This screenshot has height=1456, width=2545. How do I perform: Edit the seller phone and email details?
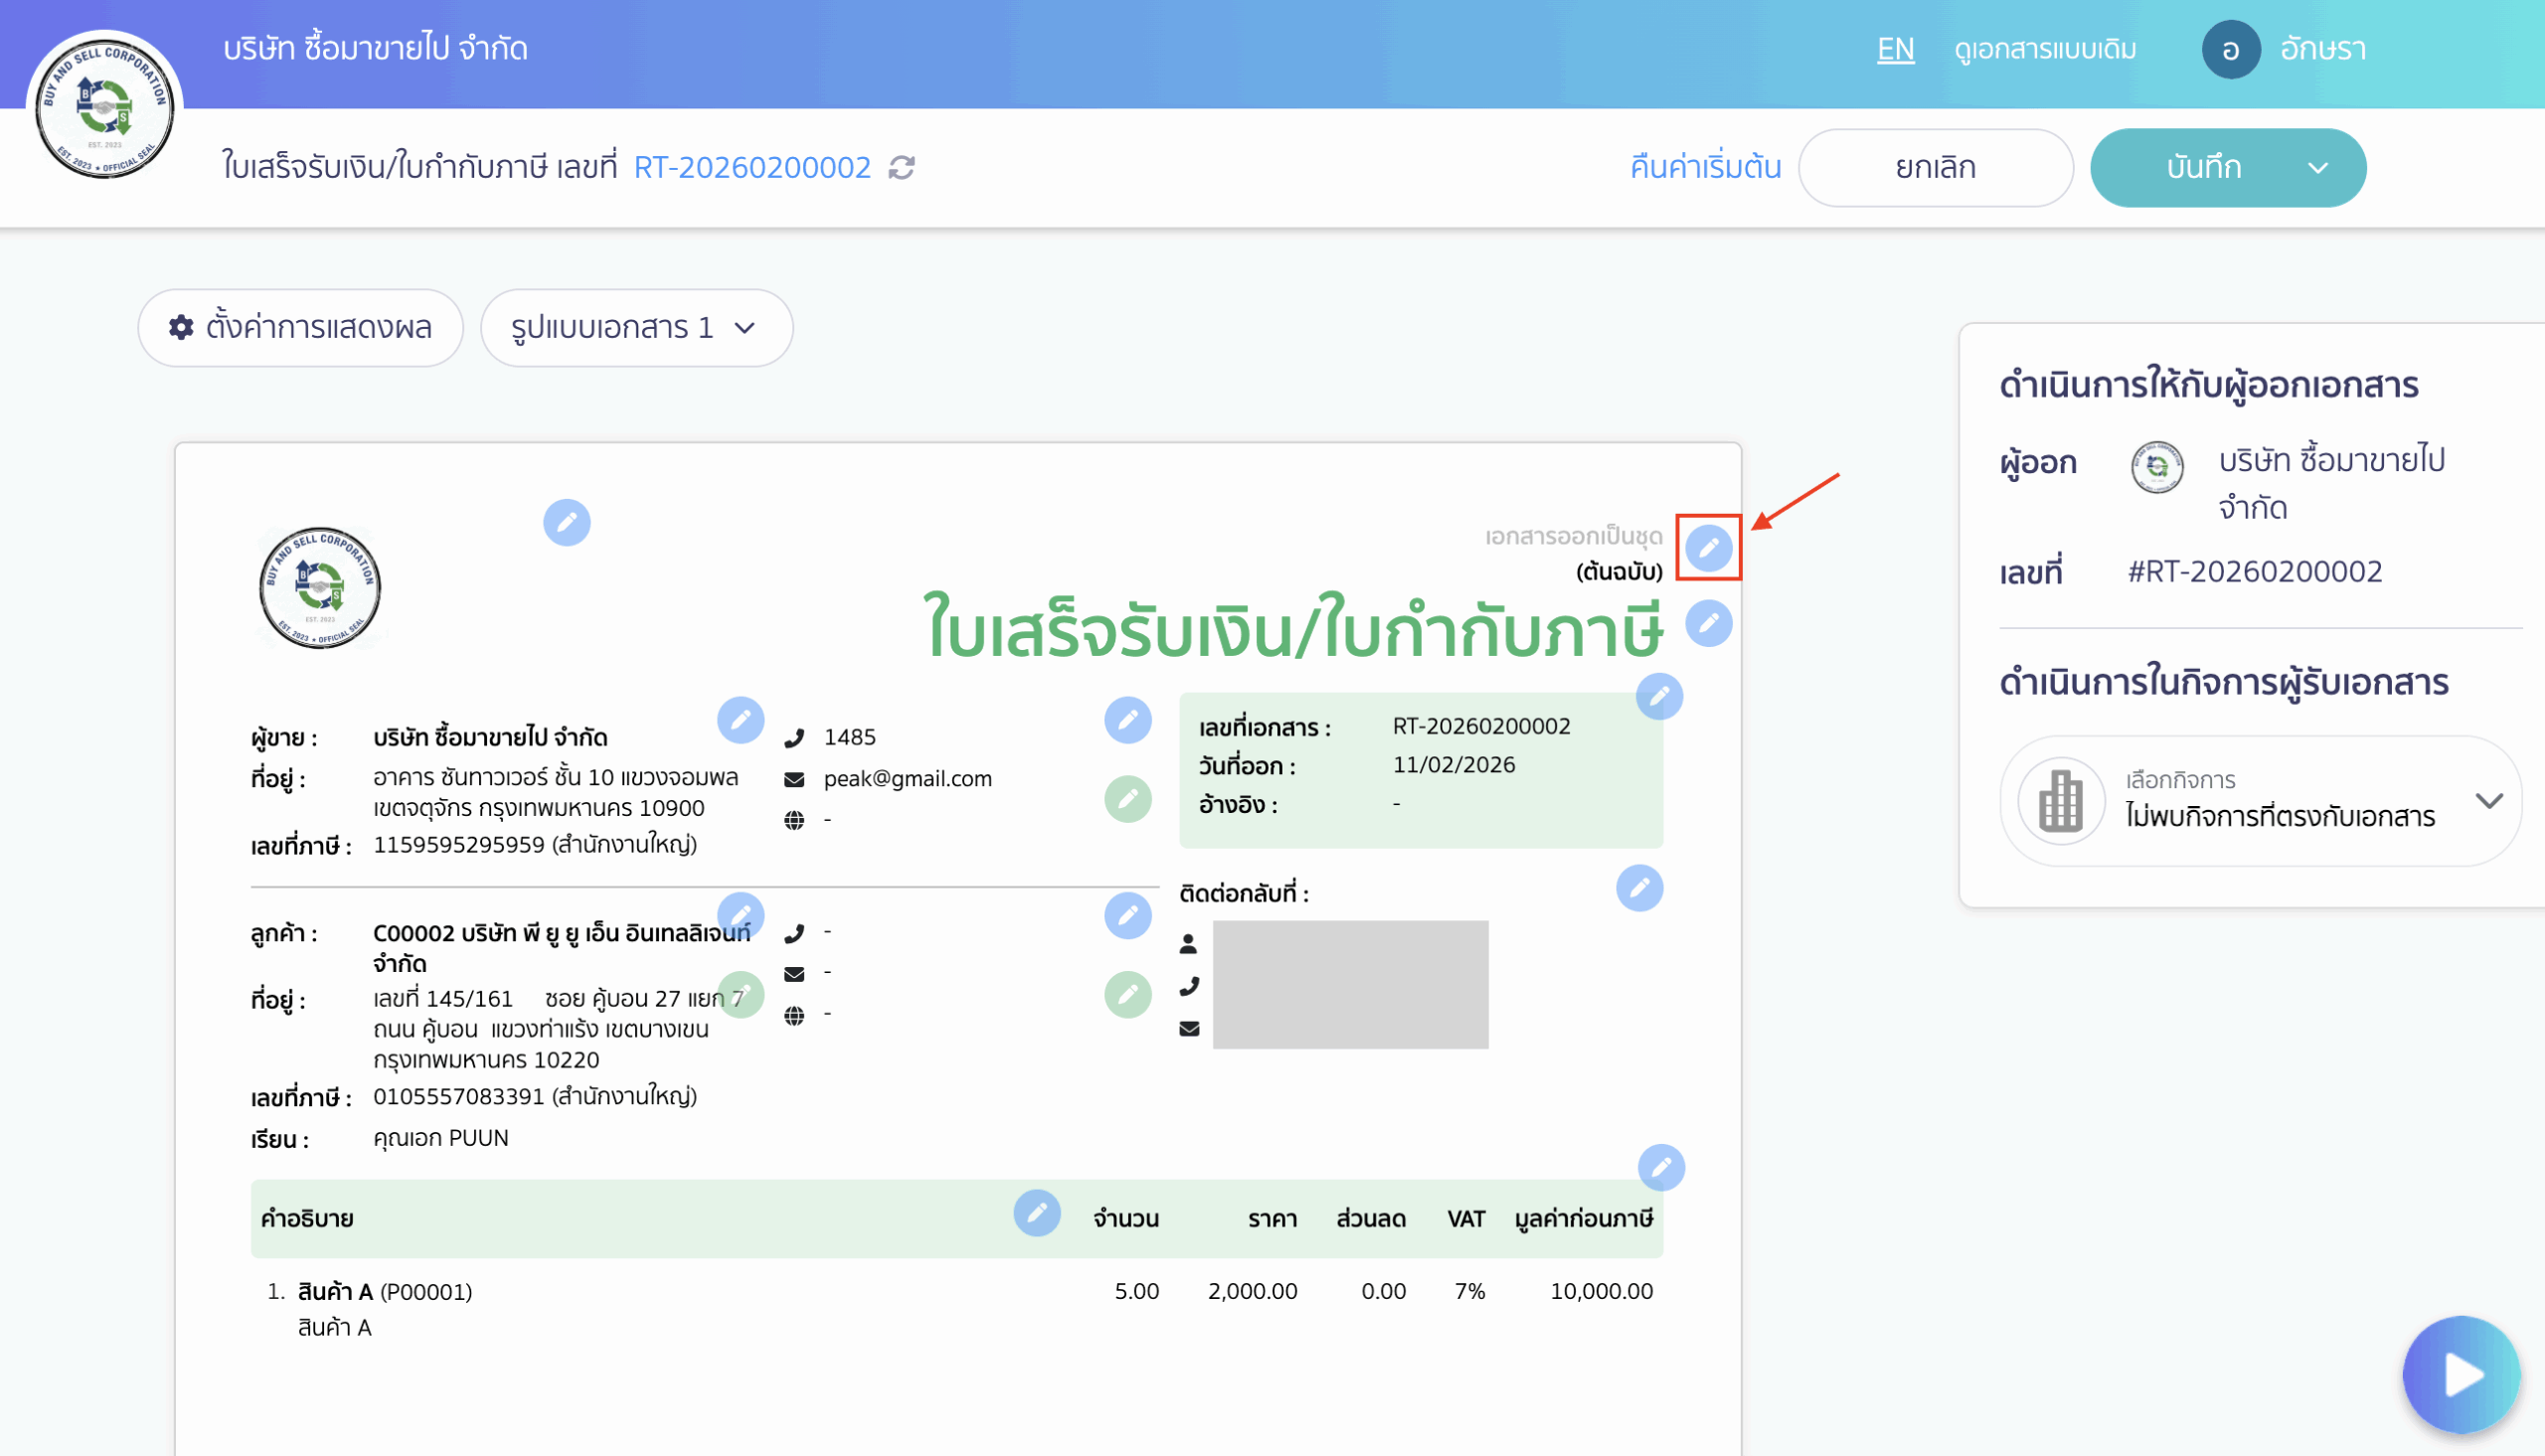pos(1128,720)
